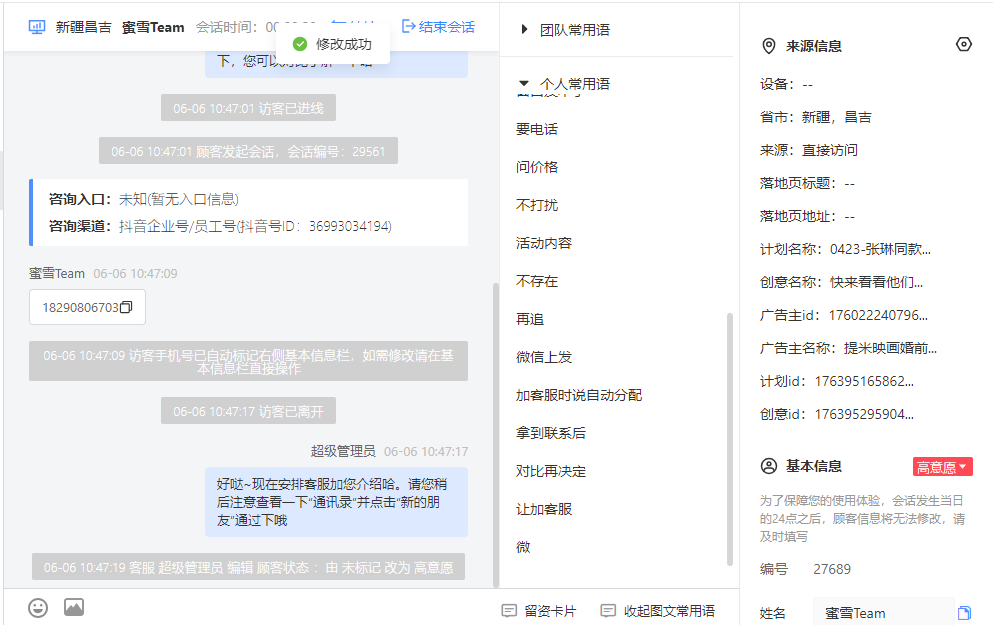The image size is (993, 625).
Task: Click the person icon beside 基本信息
Action: coord(769,467)
